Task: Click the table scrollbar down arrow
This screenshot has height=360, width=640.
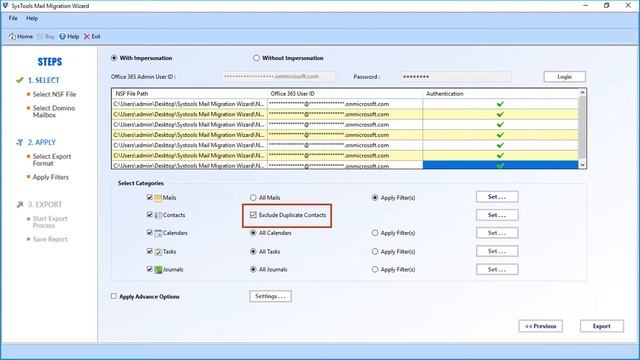Action: point(582,164)
